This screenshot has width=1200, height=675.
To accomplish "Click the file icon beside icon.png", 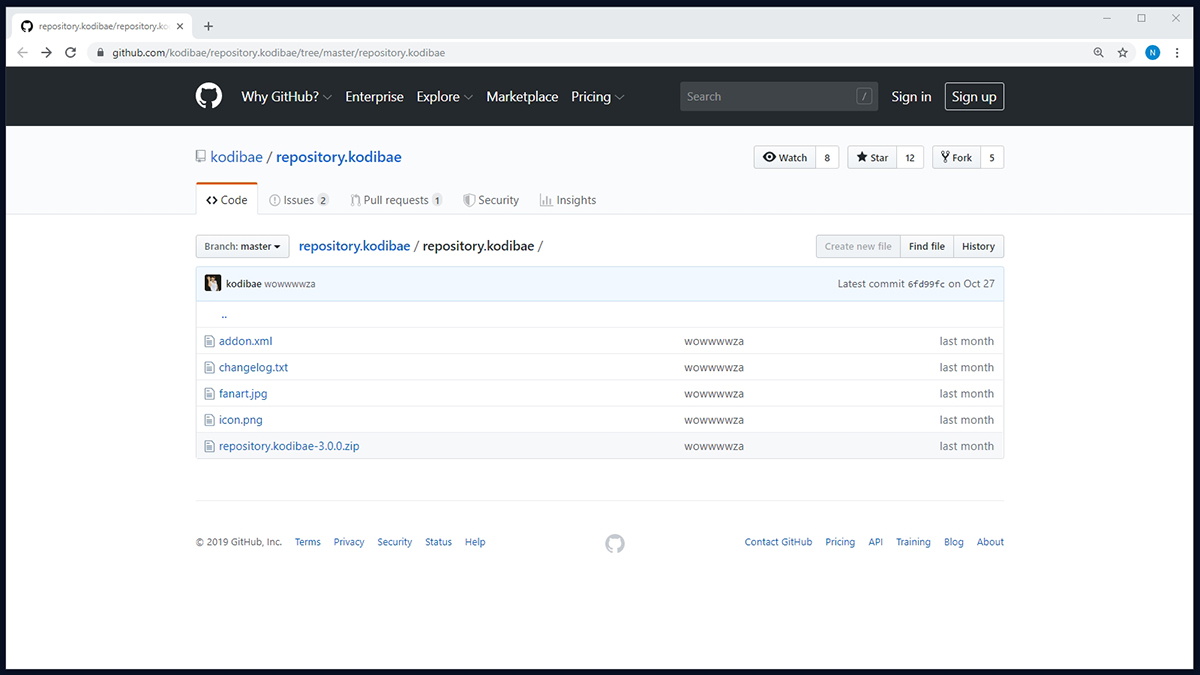I will 209,420.
